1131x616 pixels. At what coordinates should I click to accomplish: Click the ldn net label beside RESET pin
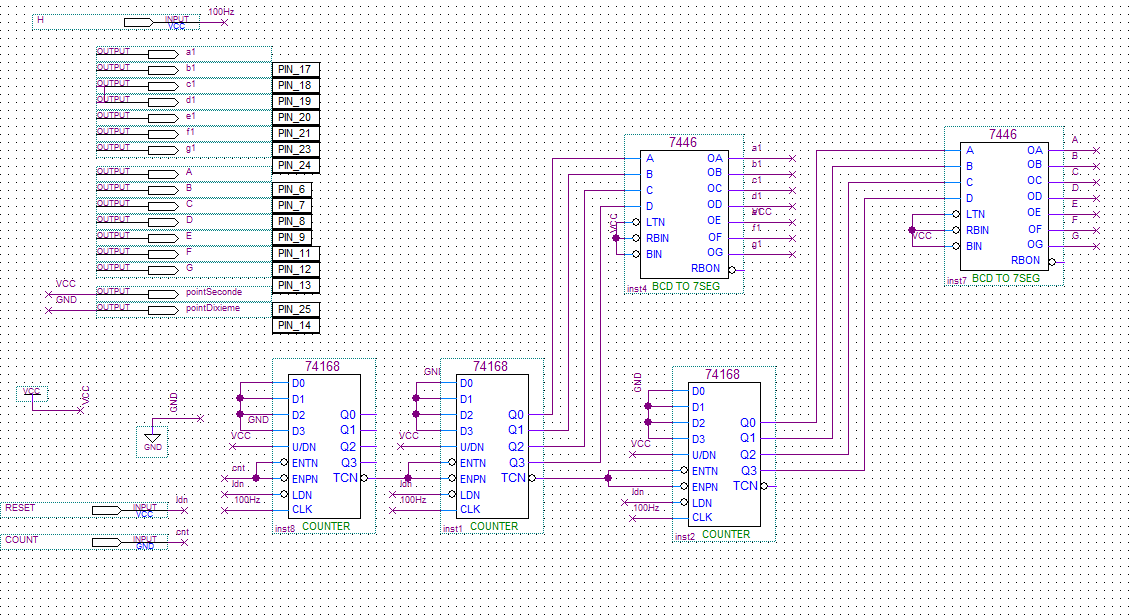coord(182,499)
